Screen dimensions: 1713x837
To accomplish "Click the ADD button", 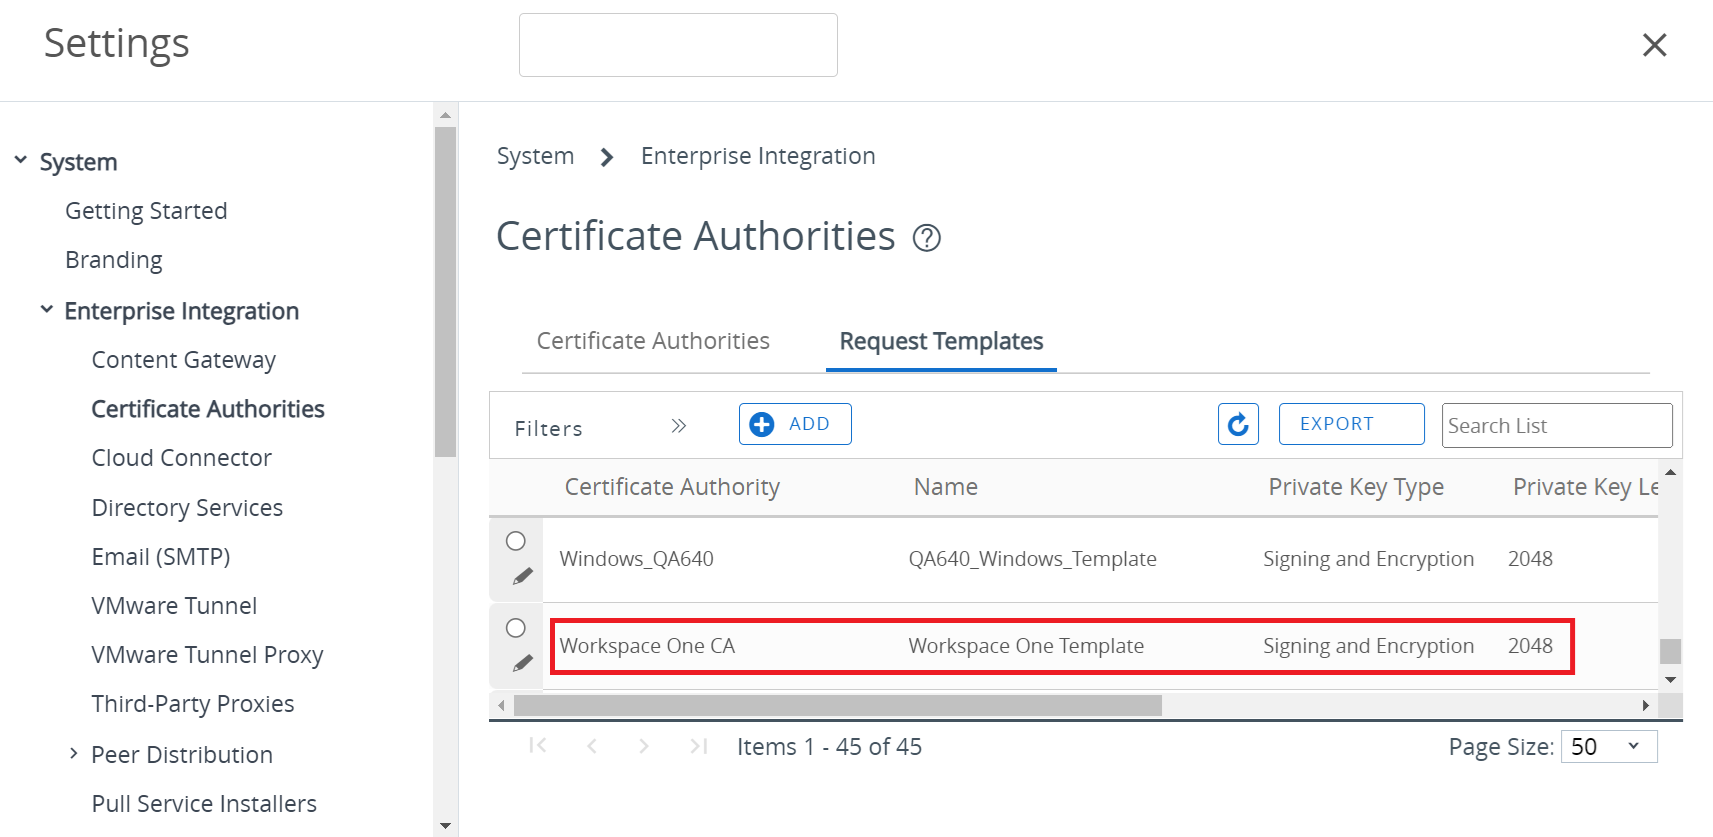I will click(794, 424).
